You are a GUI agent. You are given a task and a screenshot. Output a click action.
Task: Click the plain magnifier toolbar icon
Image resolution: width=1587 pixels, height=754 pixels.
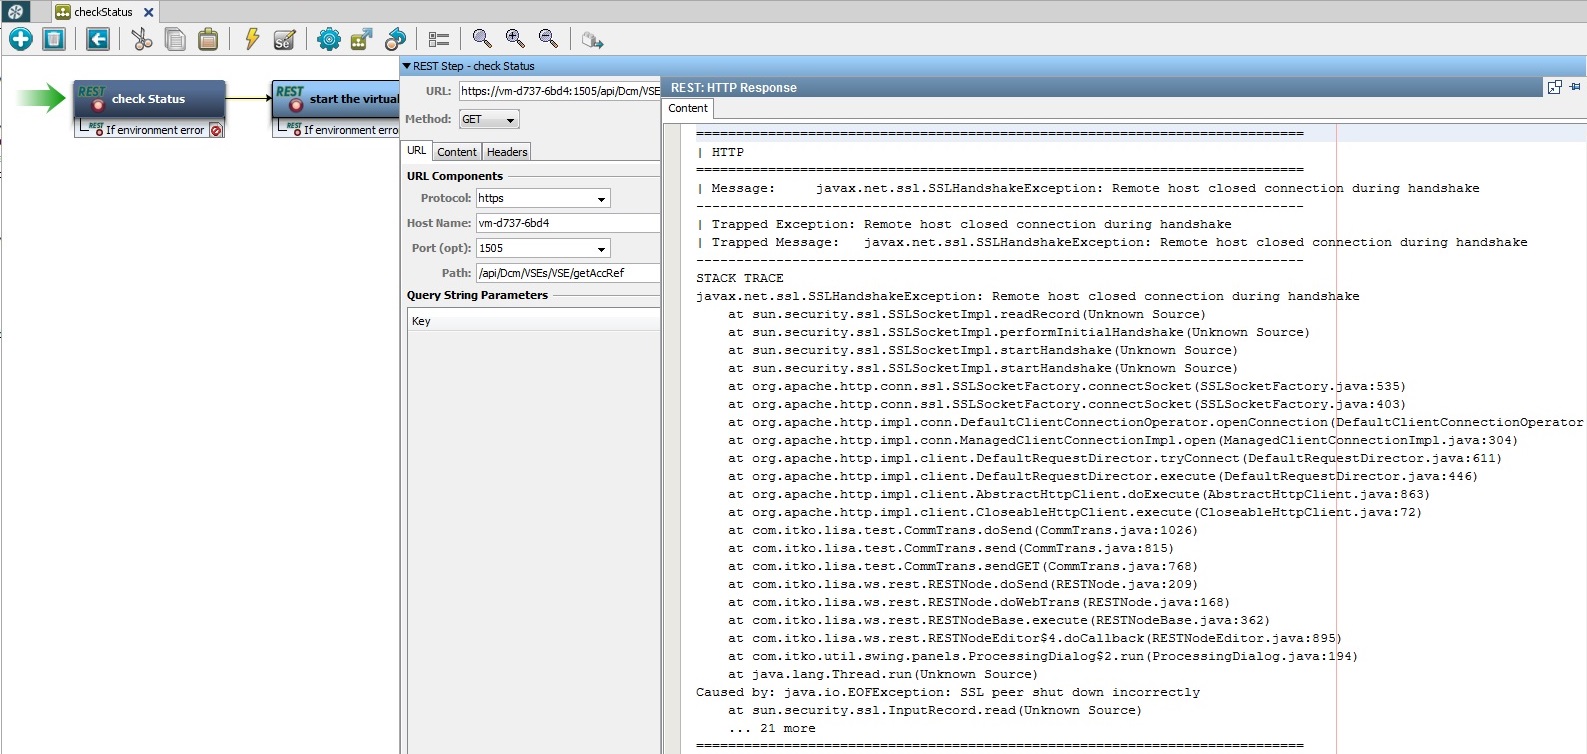(x=482, y=39)
